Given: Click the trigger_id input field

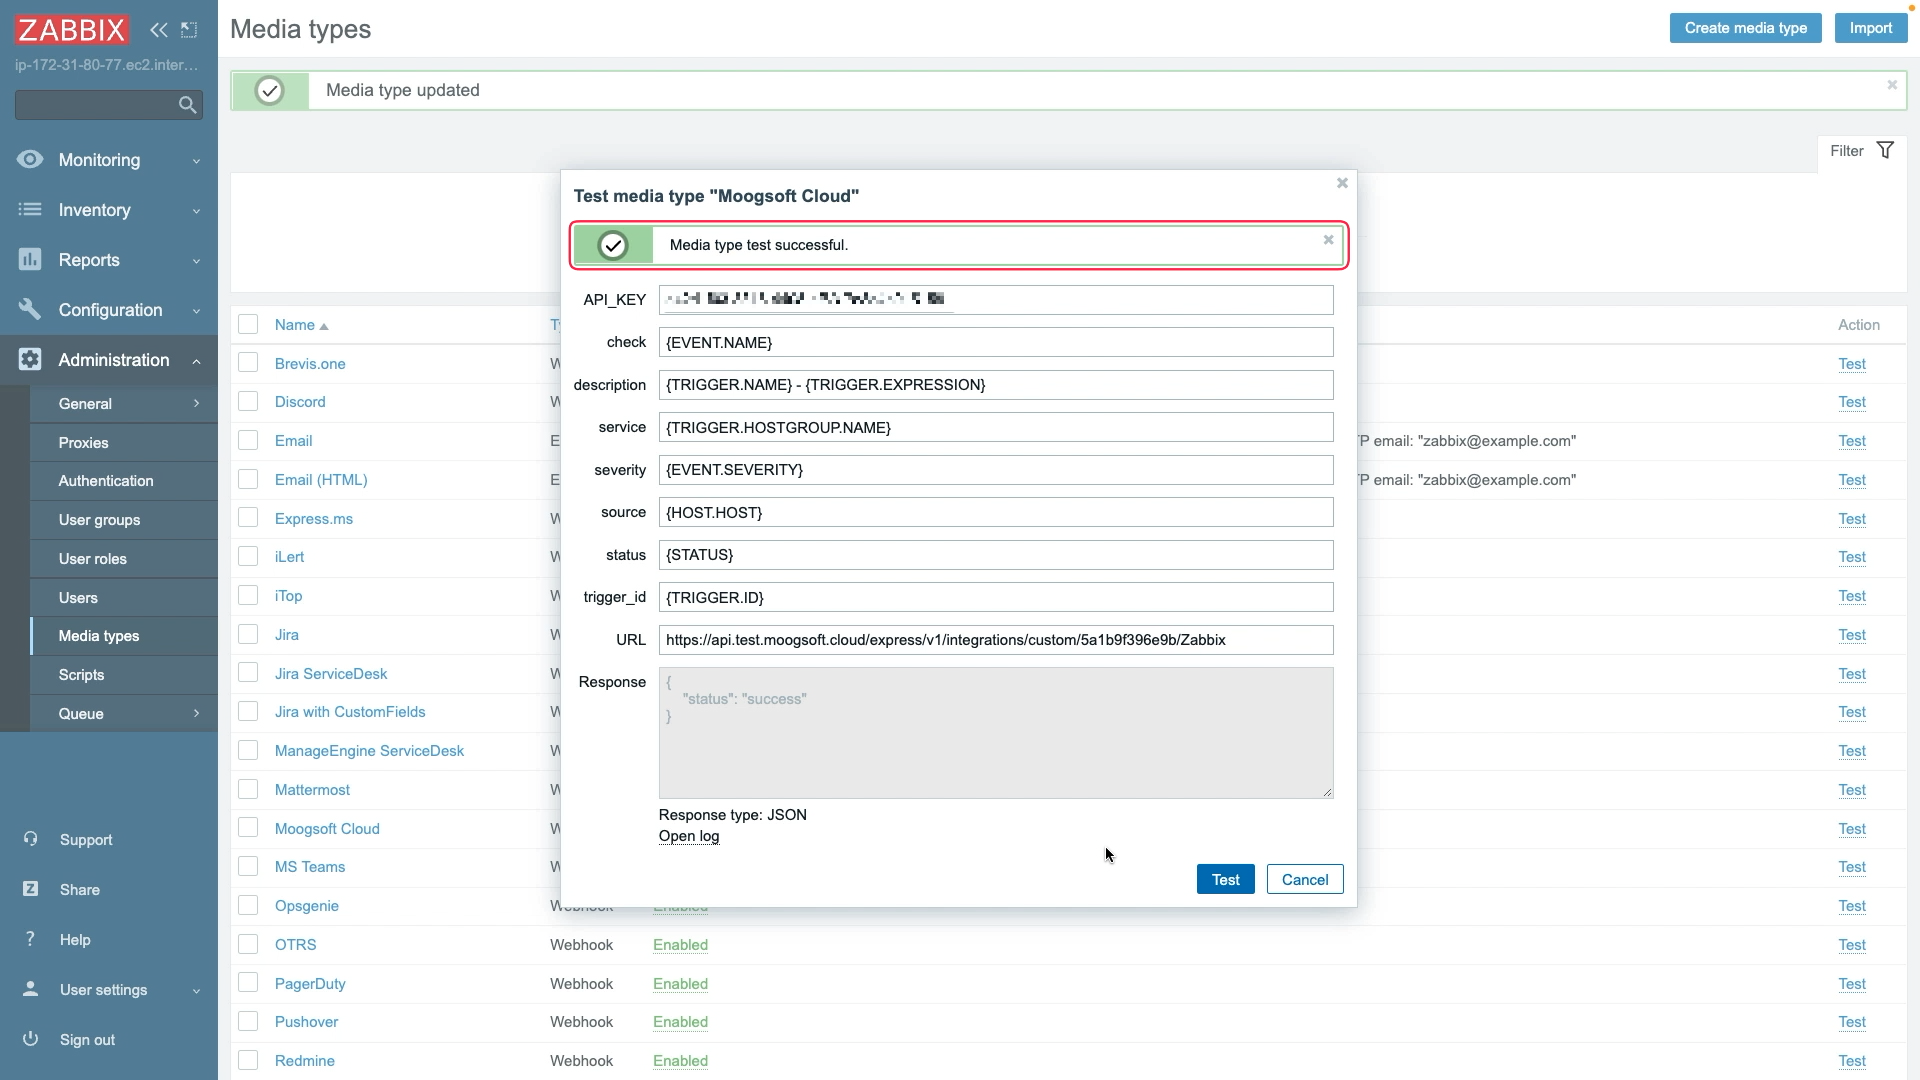Looking at the screenshot, I should coord(996,598).
